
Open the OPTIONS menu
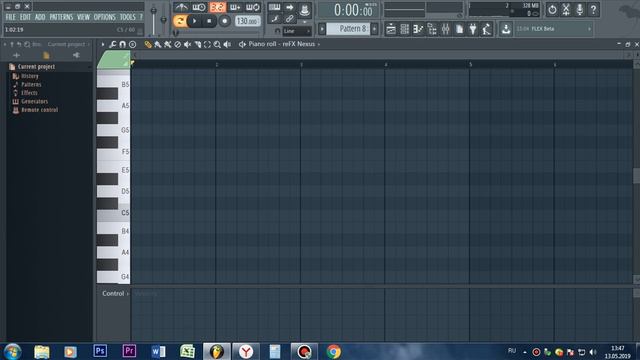coord(105,17)
